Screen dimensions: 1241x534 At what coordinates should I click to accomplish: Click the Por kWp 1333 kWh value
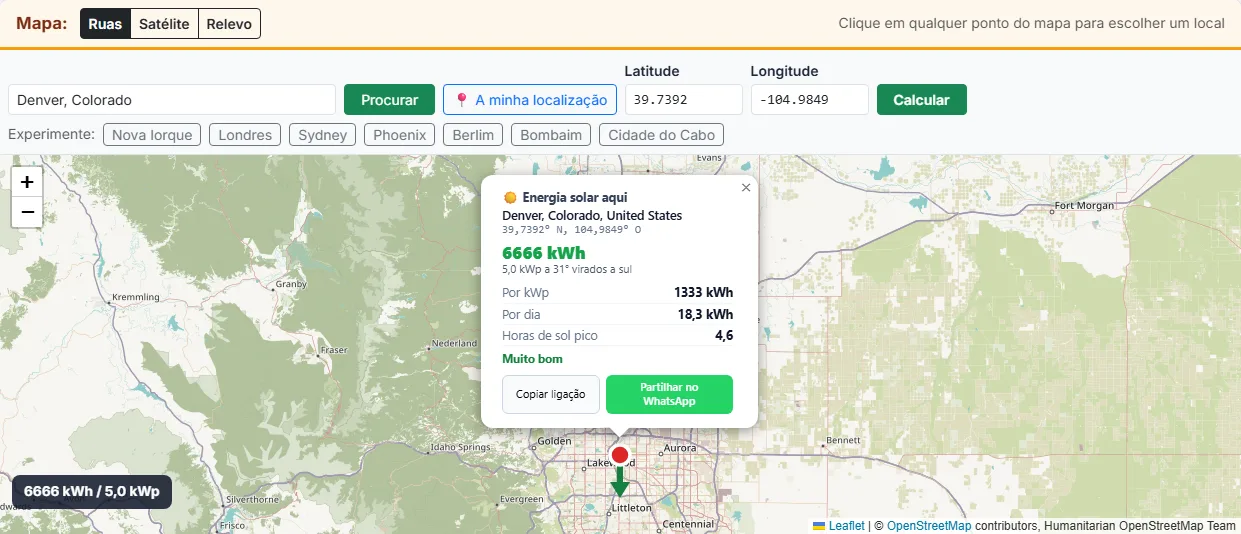pos(703,293)
